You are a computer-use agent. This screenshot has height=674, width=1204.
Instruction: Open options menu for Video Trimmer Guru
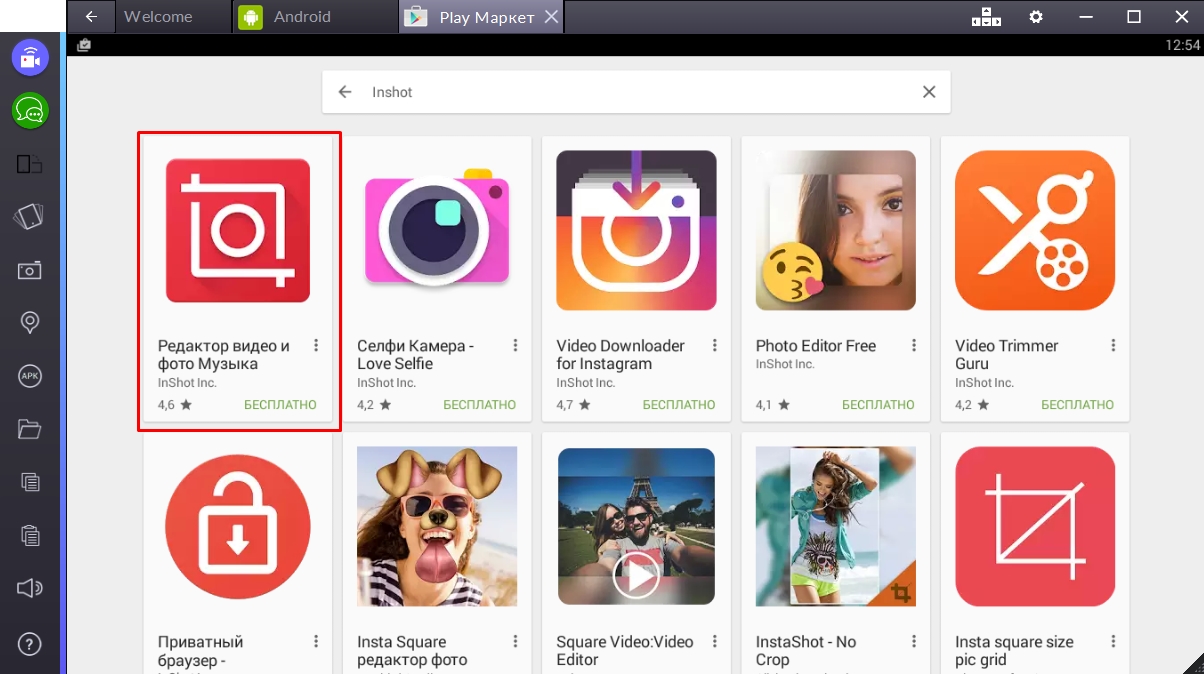tap(1113, 345)
